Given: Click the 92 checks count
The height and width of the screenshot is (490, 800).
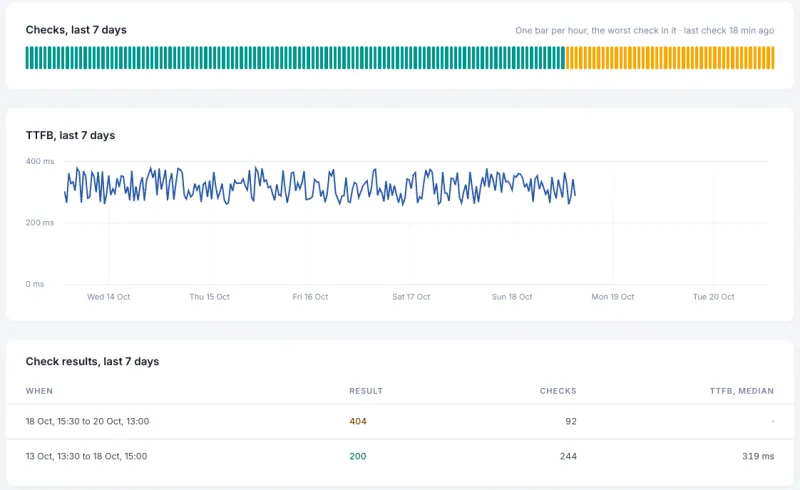Looking at the screenshot, I should click(x=571, y=421).
